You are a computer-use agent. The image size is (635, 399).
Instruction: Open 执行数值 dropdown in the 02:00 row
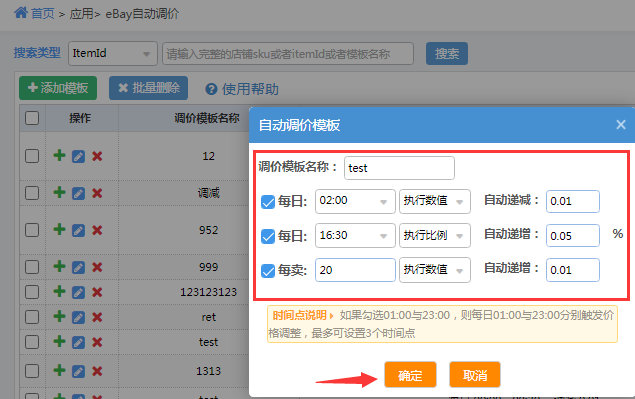[x=435, y=201]
